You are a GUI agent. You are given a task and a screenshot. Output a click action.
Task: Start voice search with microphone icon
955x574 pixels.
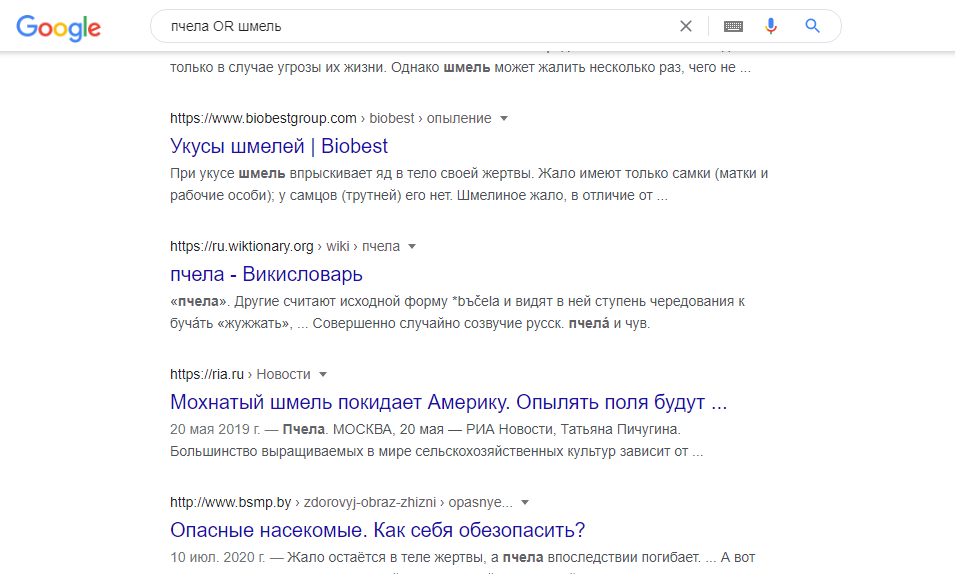pos(771,26)
